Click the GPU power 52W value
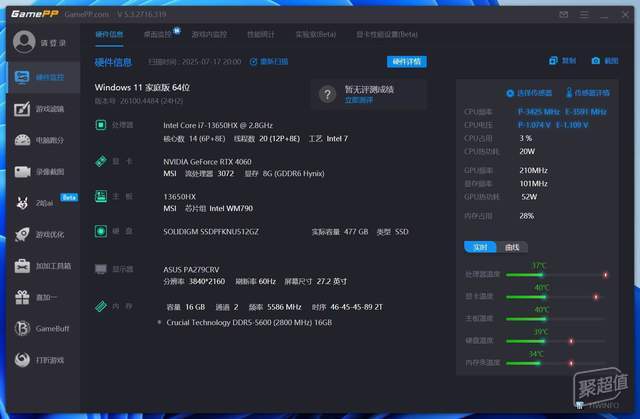Image resolution: width=640 pixels, height=419 pixels. tap(529, 197)
